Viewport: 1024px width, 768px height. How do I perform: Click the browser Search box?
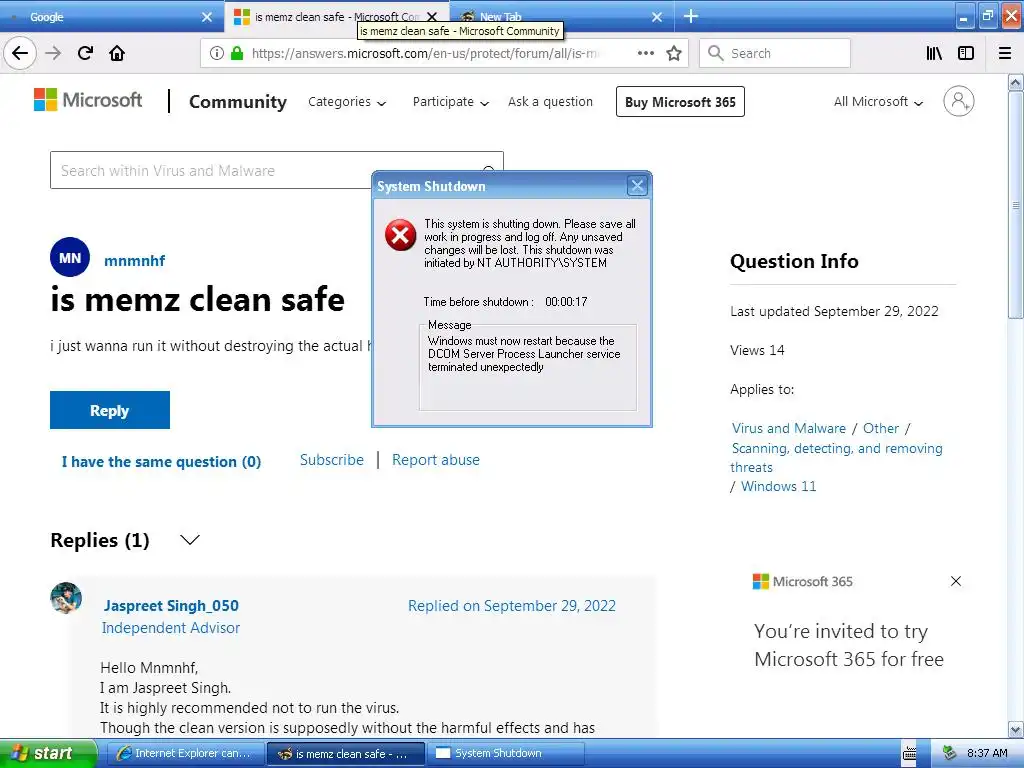point(775,53)
